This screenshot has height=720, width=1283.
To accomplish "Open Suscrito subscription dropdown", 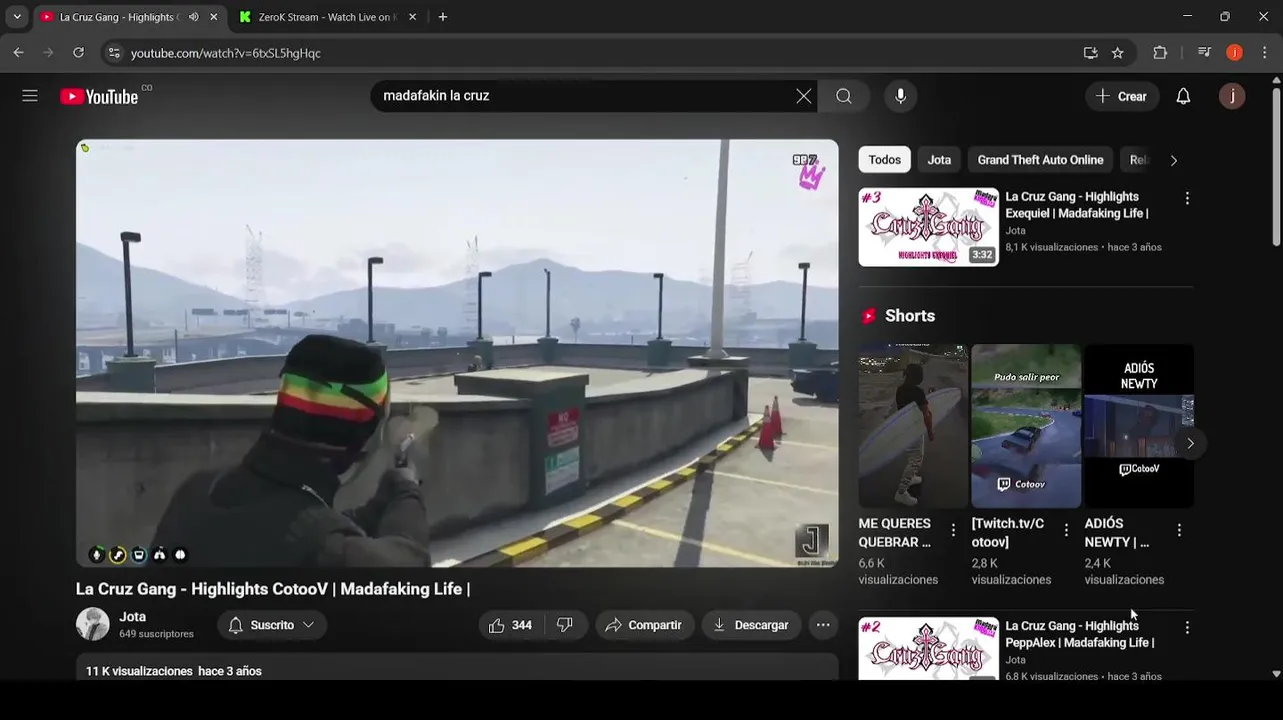I will click(x=271, y=625).
